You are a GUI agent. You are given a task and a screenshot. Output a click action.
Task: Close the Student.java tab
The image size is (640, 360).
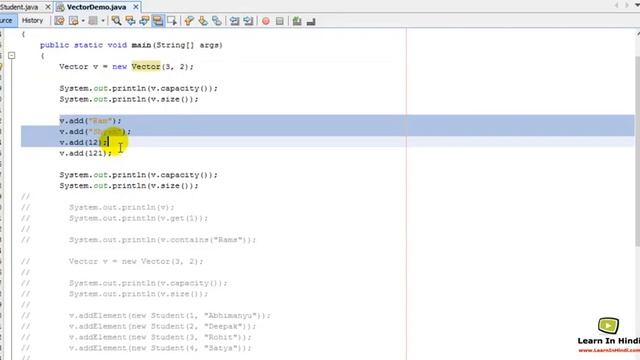tap(48, 7)
